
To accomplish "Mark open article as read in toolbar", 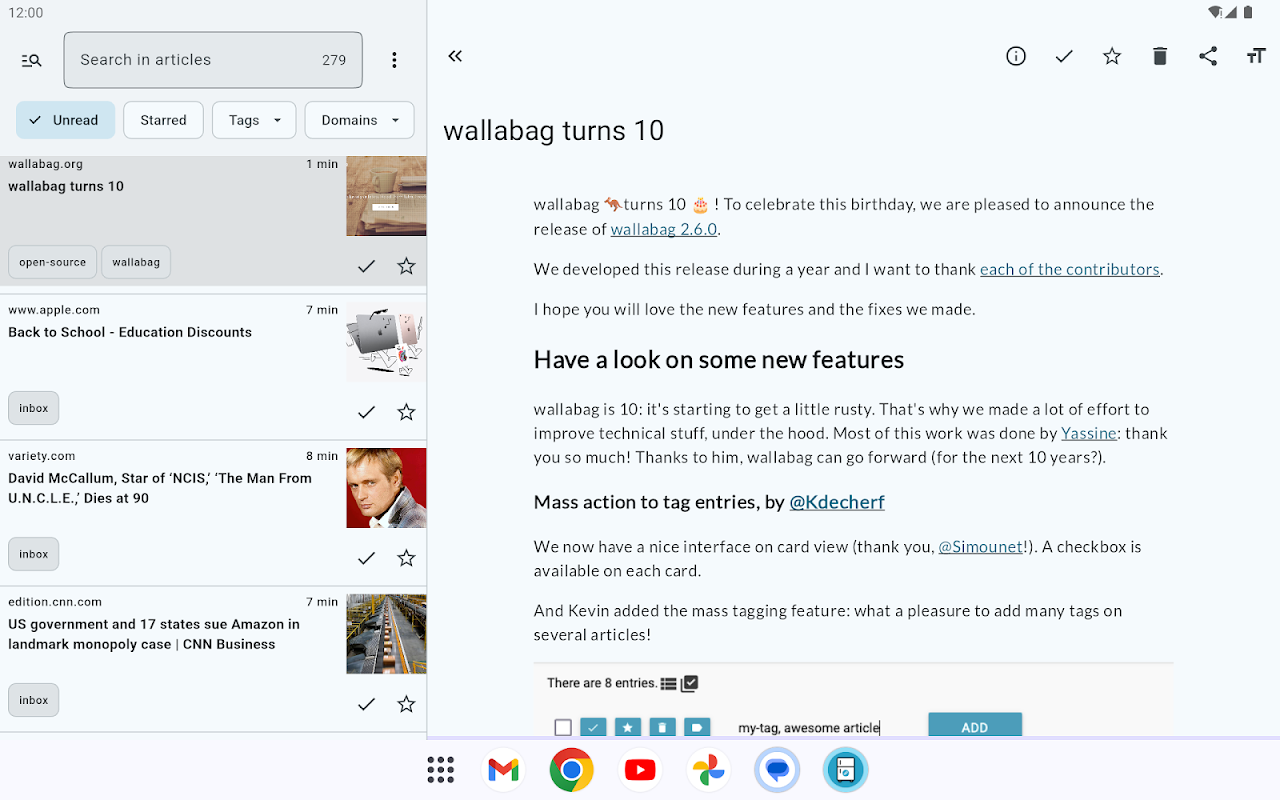I will click(1064, 56).
